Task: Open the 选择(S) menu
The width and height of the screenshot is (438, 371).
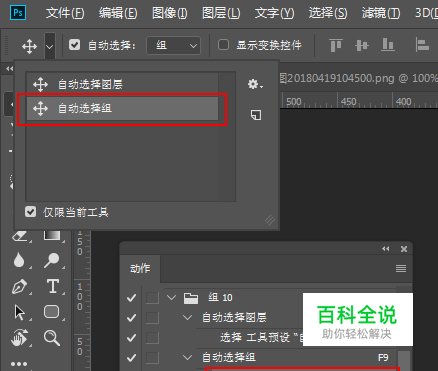Action: coord(328,13)
